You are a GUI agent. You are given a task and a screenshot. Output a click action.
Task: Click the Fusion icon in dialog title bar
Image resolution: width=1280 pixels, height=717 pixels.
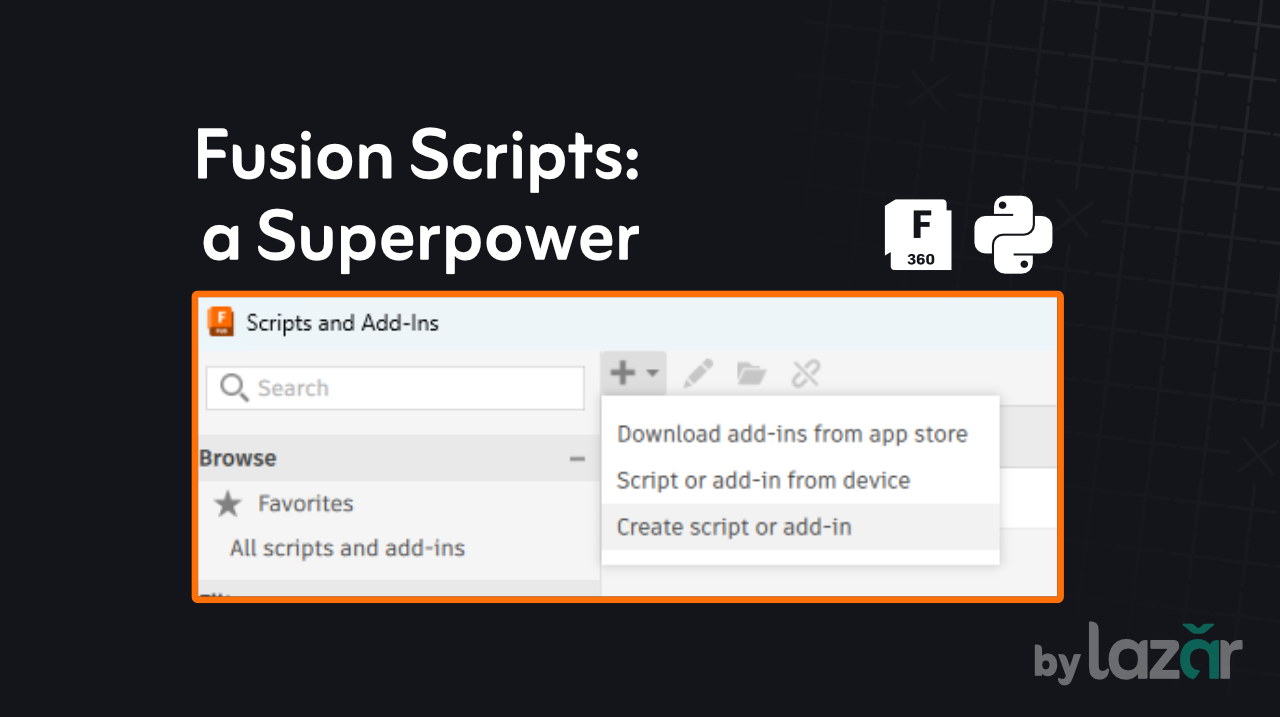220,322
